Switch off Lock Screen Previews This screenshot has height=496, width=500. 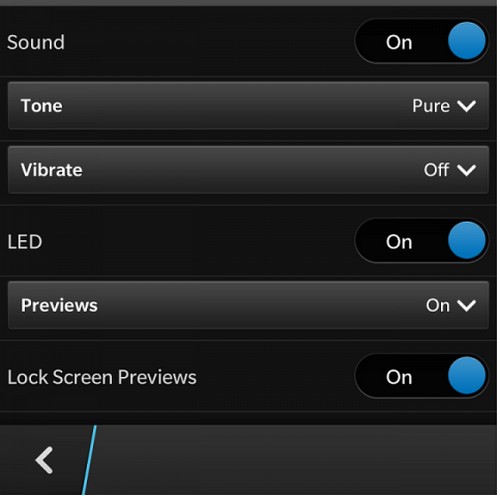click(422, 376)
